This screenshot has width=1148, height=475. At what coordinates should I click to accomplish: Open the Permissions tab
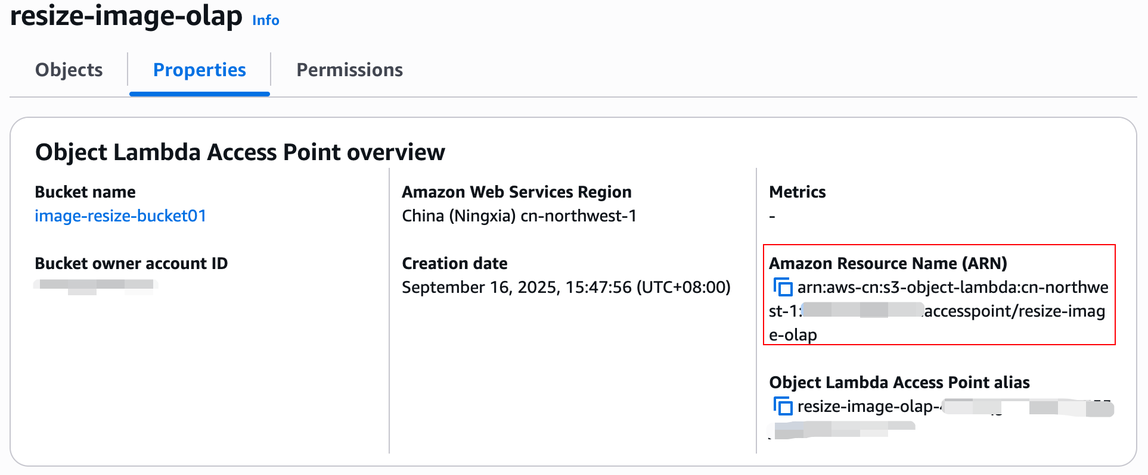pos(350,70)
